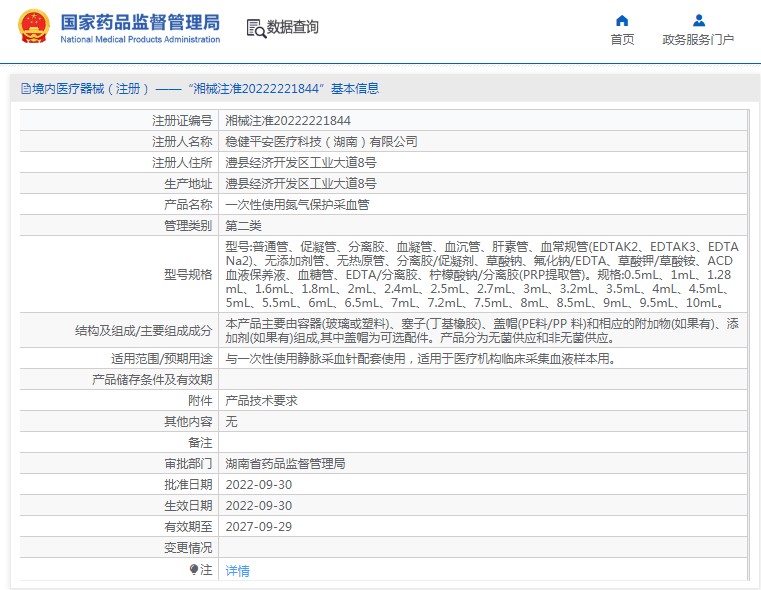This screenshot has height=590, width=761.
Task: Click the 第二类 management category value
Action: [x=245, y=226]
